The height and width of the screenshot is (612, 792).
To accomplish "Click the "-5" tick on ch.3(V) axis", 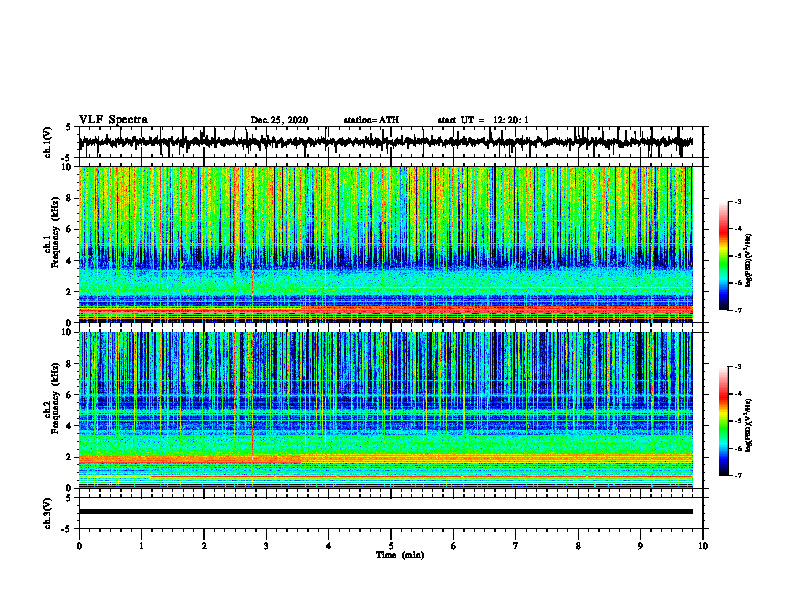I will pyautogui.click(x=67, y=529).
